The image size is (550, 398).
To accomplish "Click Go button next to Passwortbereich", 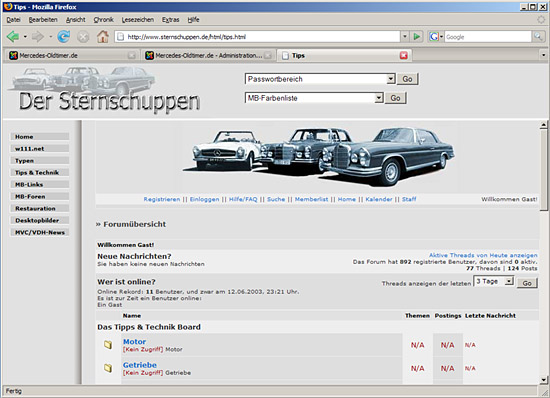I will (407, 79).
